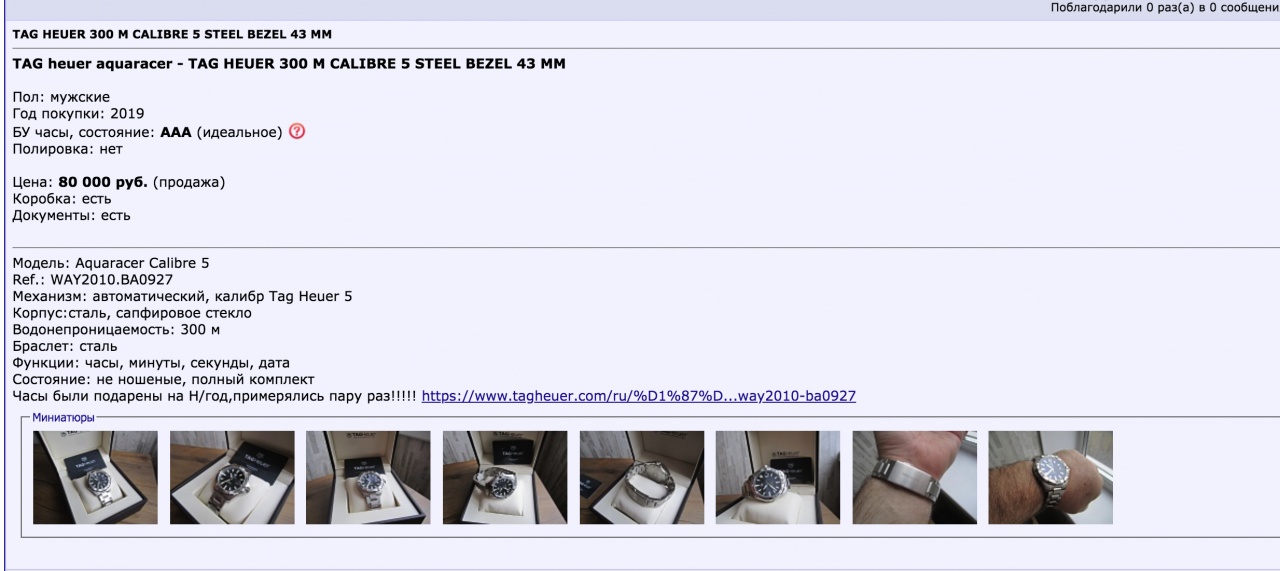View the sixth thumbnail of the watch on cushion
Screen dimensions: 1280x571
[x=778, y=477]
